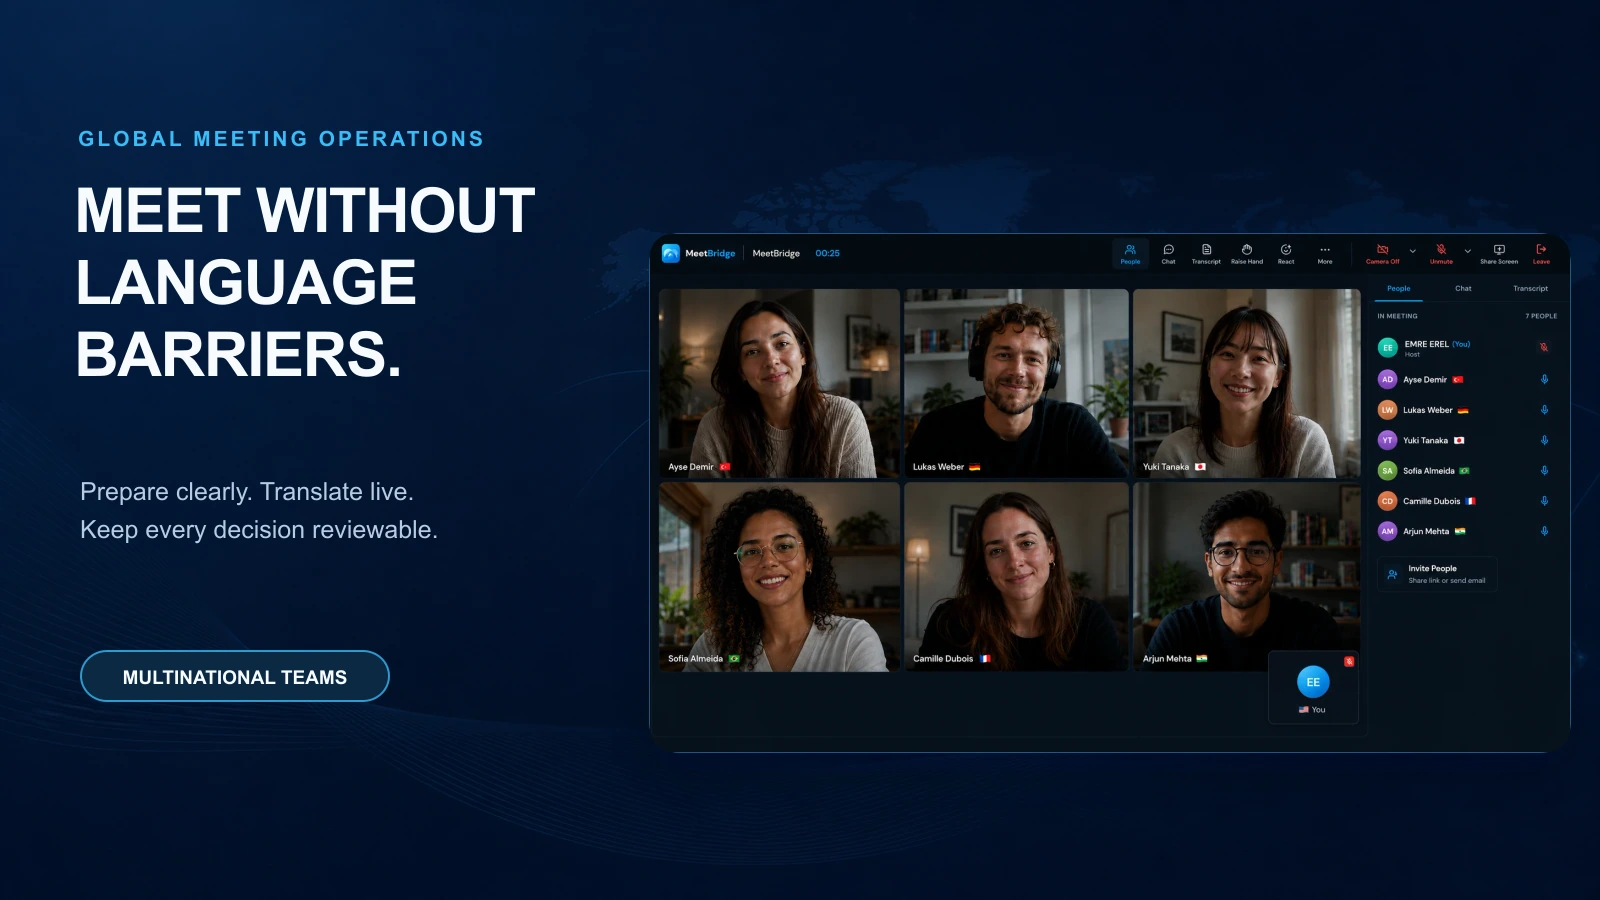Click the Ayse Demir name in participant list
1600x900 pixels.
(1424, 380)
